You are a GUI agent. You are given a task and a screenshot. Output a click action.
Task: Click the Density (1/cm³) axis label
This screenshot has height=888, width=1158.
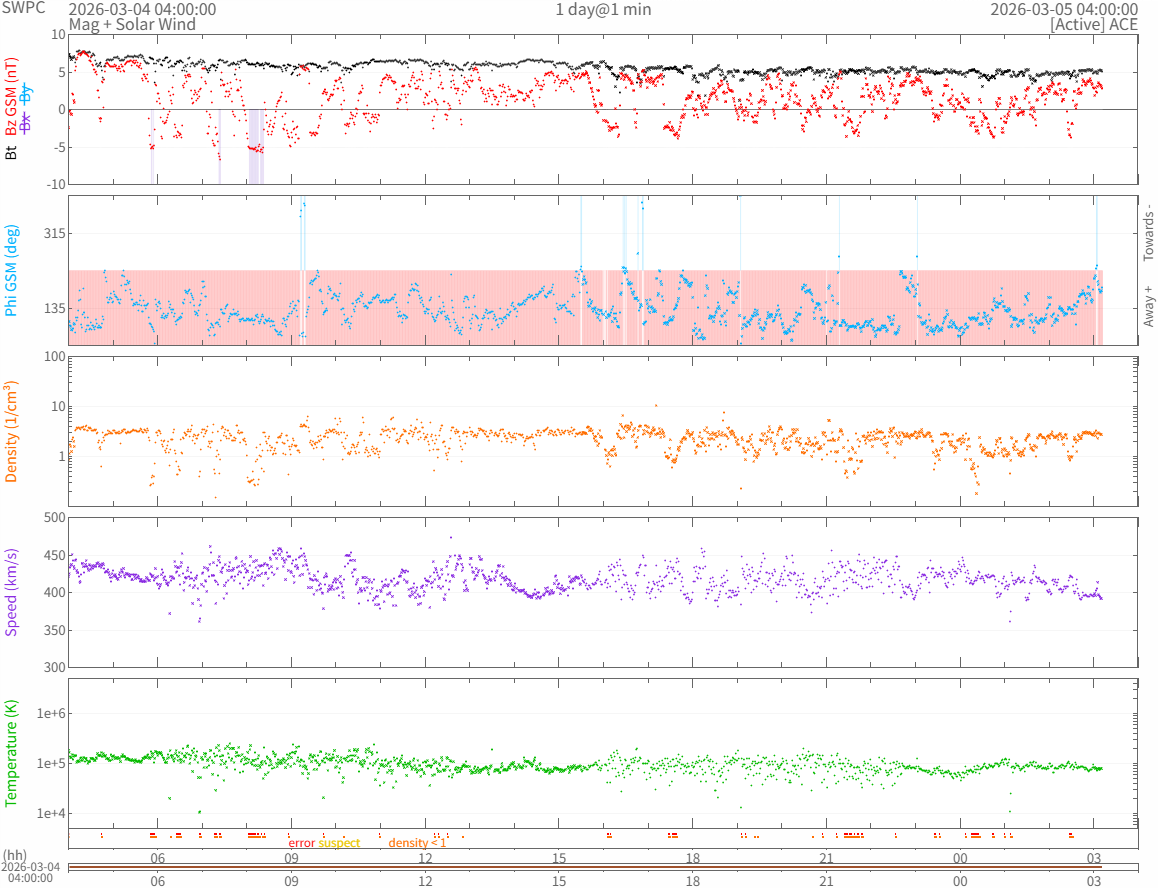12,432
